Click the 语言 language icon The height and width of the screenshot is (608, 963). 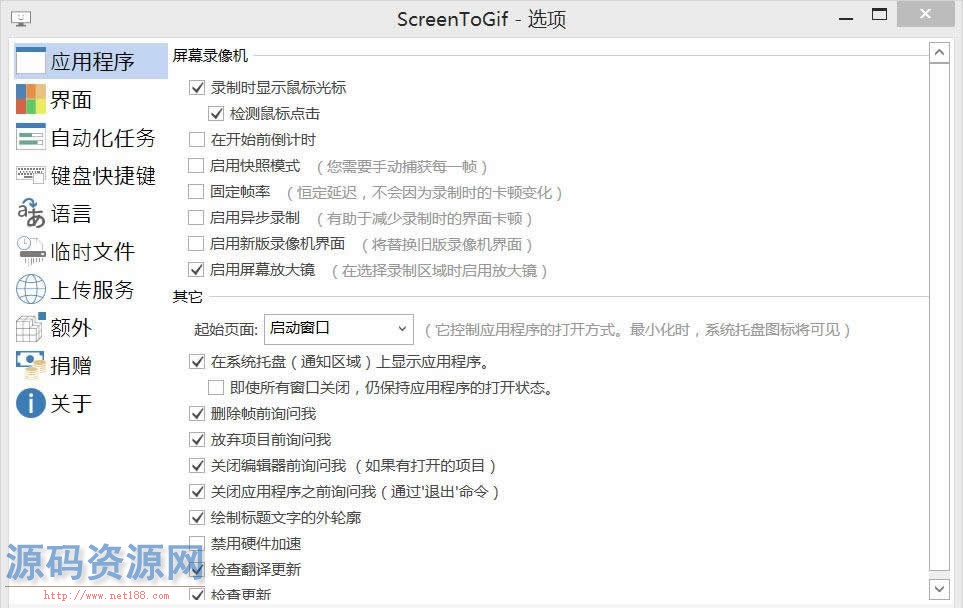click(x=30, y=213)
